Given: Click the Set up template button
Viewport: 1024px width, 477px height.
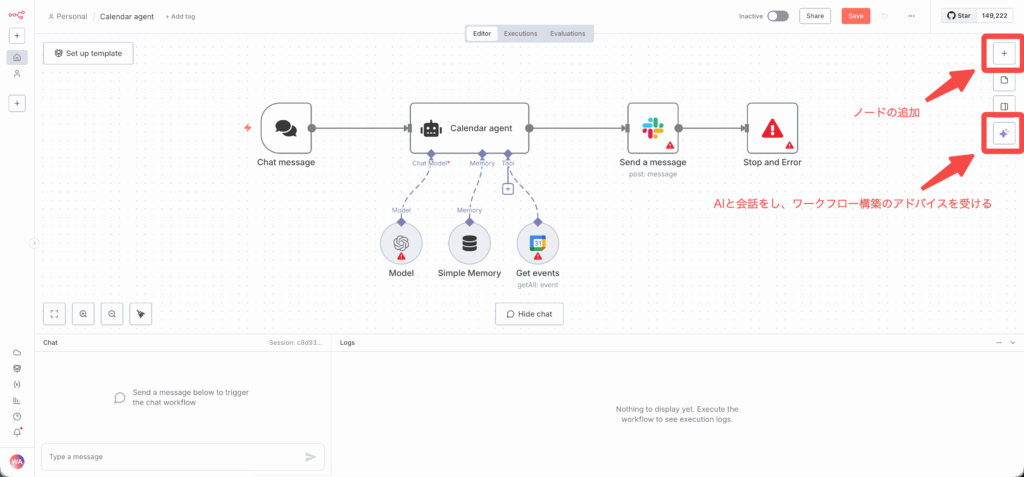Looking at the screenshot, I should (x=88, y=53).
